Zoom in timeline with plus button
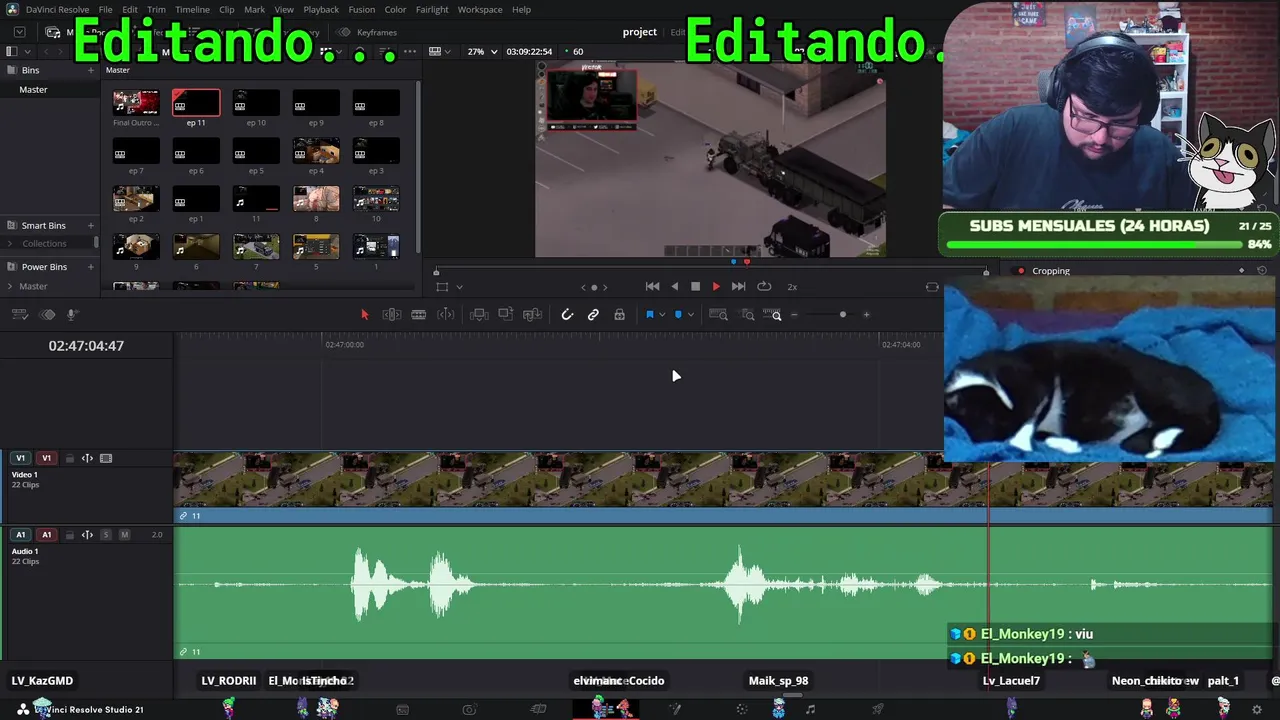The image size is (1280, 720). click(866, 315)
